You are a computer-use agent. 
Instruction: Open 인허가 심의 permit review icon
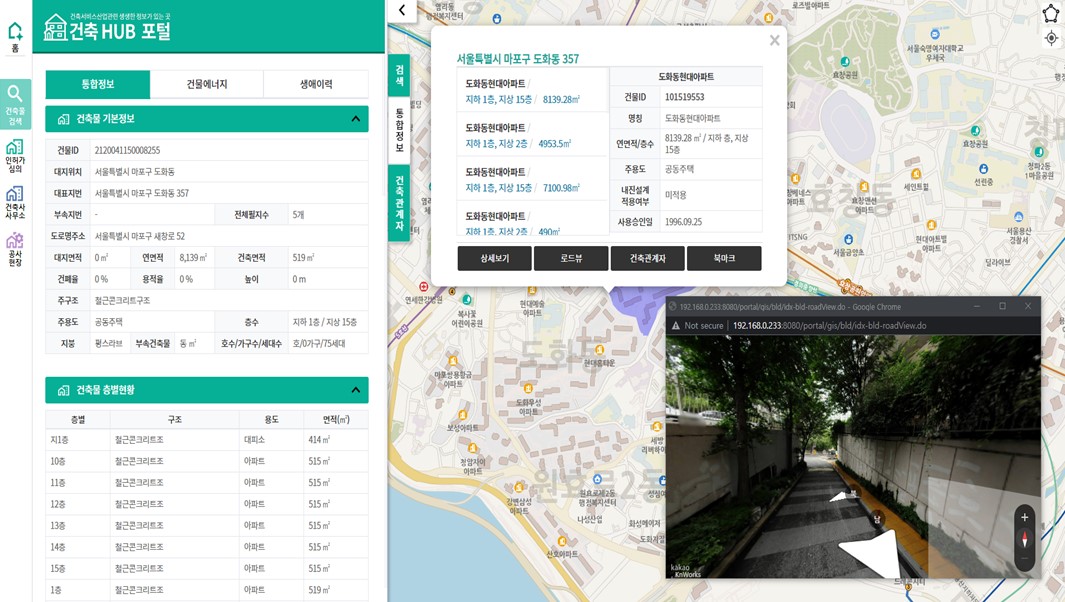tap(15, 156)
